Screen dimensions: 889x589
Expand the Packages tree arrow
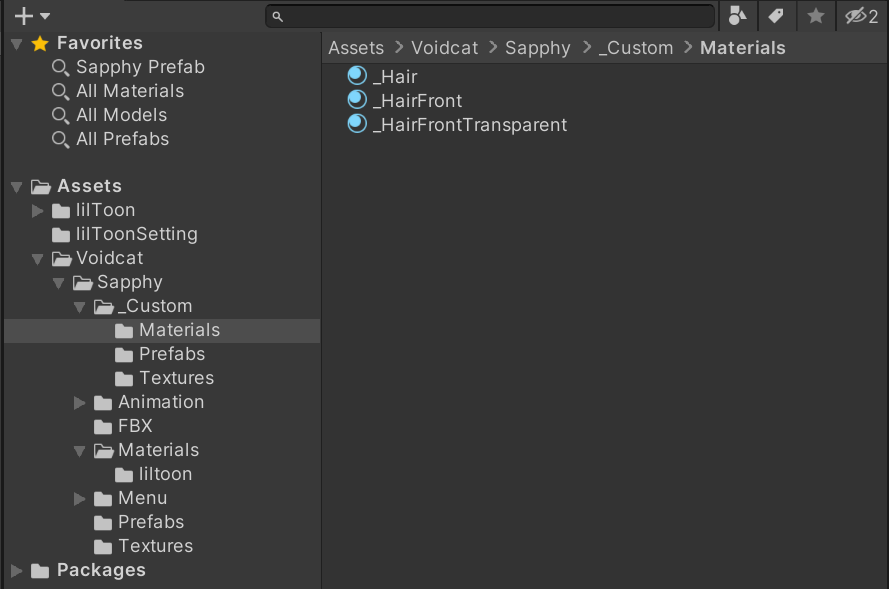[x=17, y=570]
